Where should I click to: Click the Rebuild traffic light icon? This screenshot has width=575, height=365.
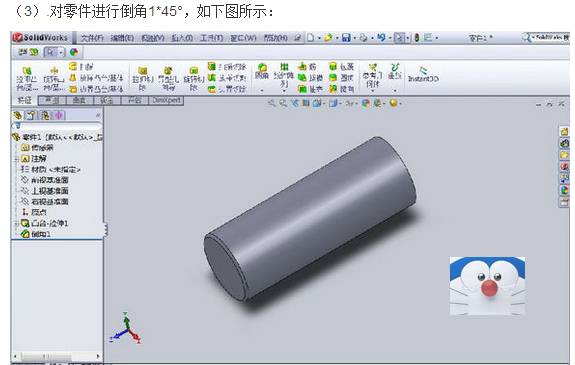coord(417,37)
